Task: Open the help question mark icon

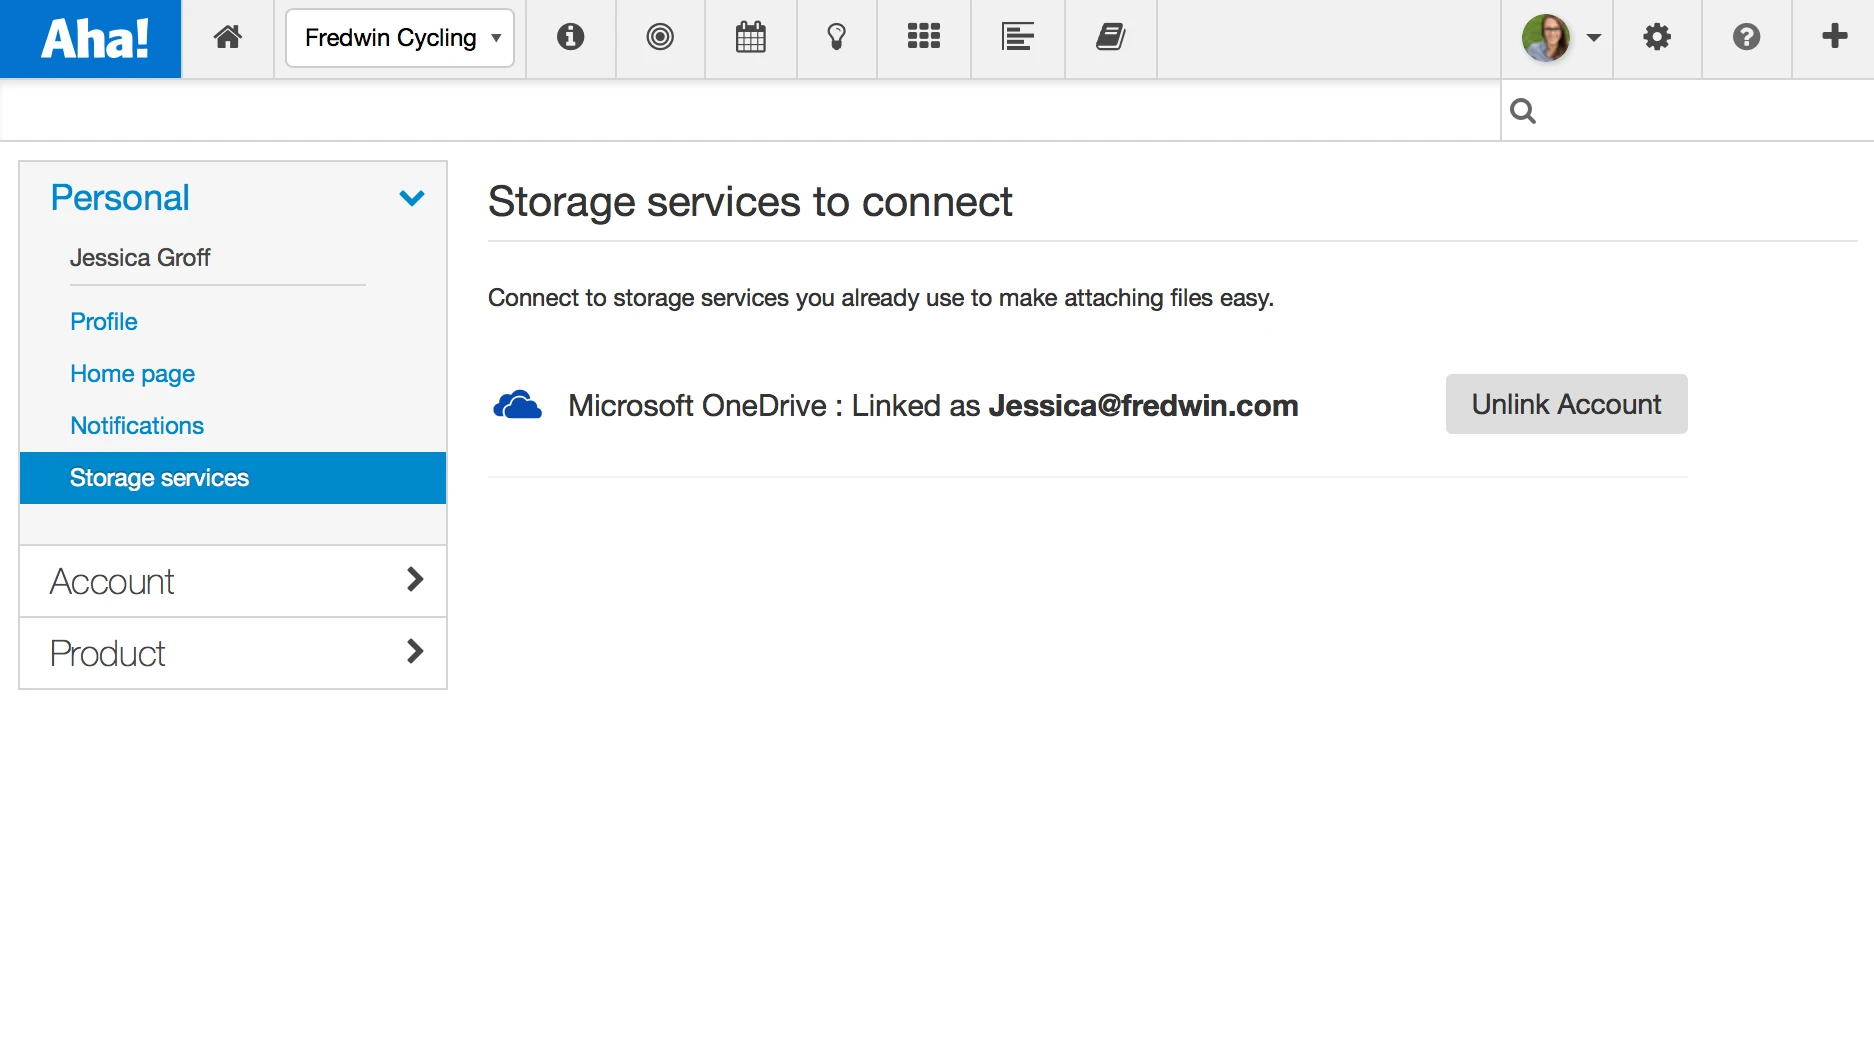Action: [x=1746, y=38]
